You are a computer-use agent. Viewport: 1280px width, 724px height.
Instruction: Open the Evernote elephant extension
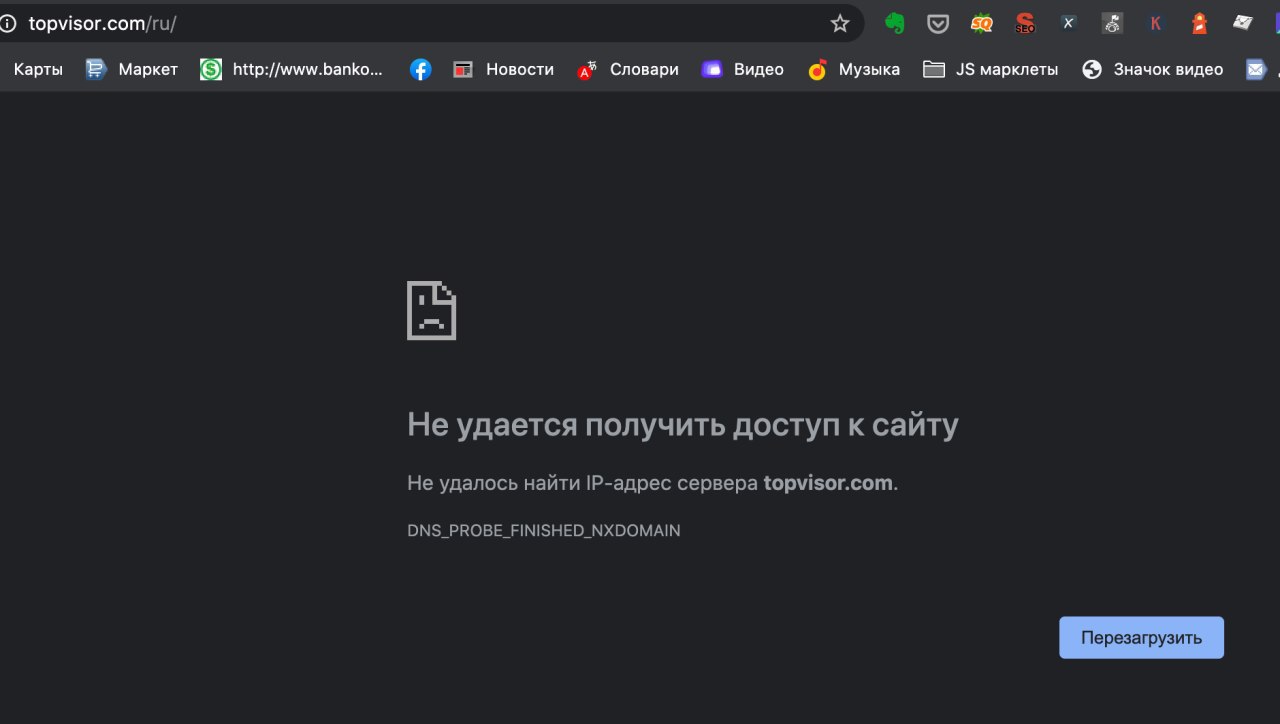[x=895, y=23]
